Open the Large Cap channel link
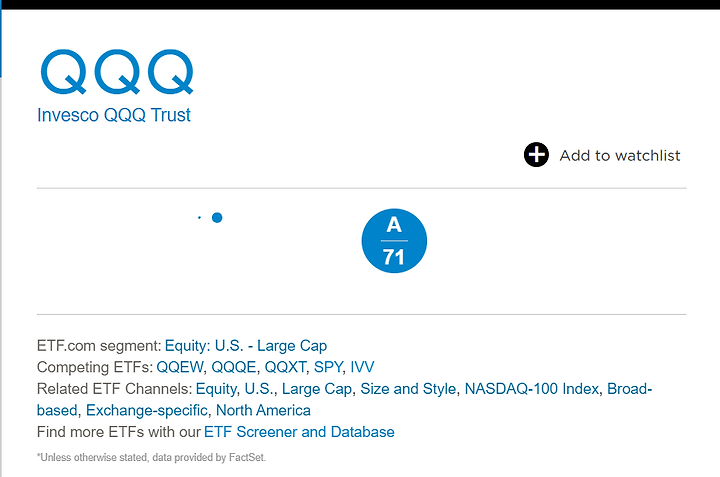Viewport: 720px width, 477px height. [x=317, y=389]
